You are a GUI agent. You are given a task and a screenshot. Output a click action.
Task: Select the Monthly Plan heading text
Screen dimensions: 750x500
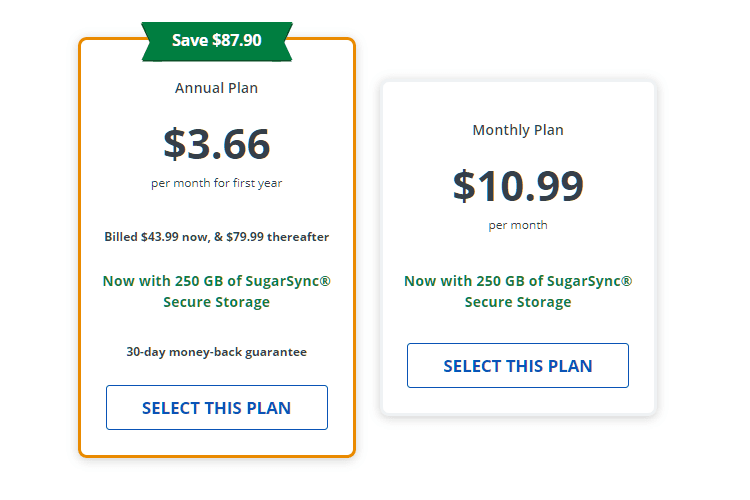pyautogui.click(x=518, y=130)
